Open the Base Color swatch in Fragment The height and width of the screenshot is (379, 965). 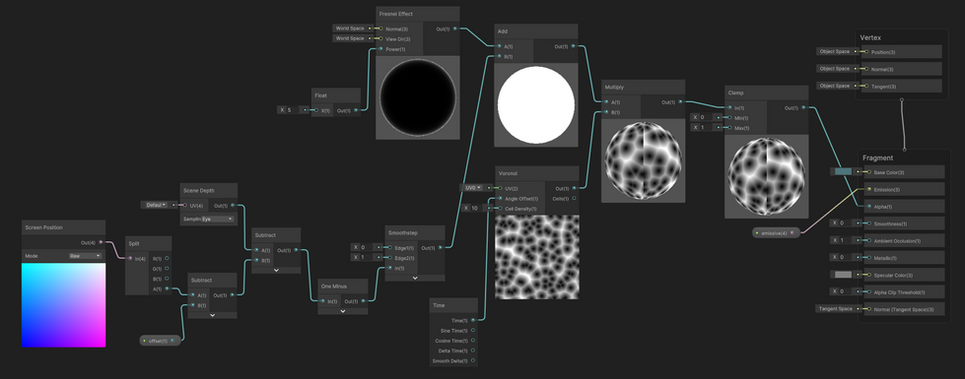click(843, 172)
